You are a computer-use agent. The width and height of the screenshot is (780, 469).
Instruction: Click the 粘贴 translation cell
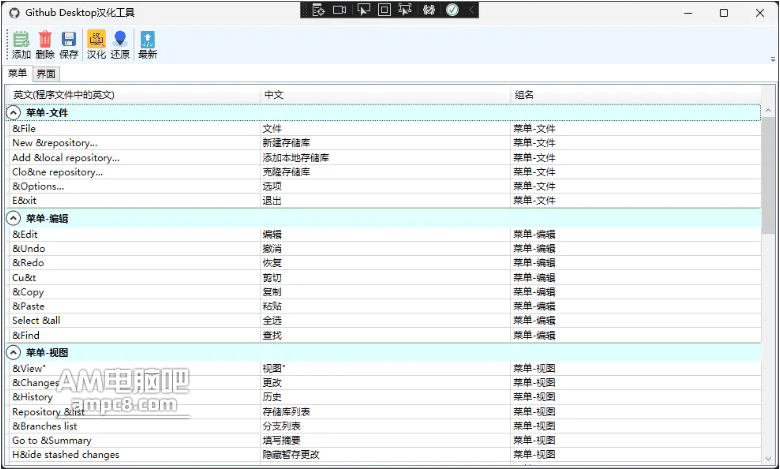(x=386, y=306)
